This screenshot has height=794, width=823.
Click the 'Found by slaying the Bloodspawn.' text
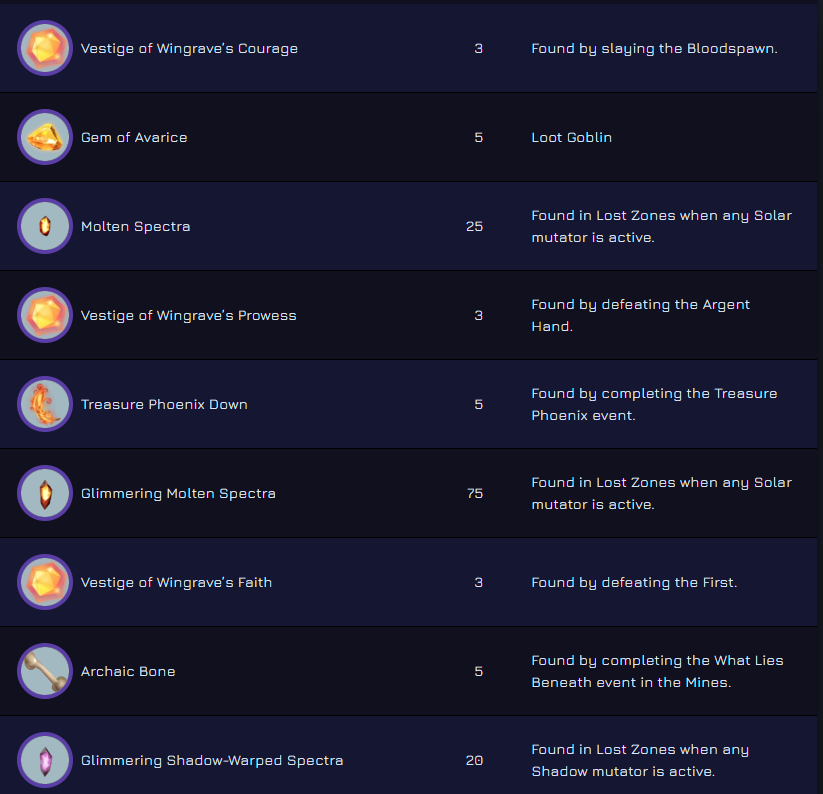(654, 48)
